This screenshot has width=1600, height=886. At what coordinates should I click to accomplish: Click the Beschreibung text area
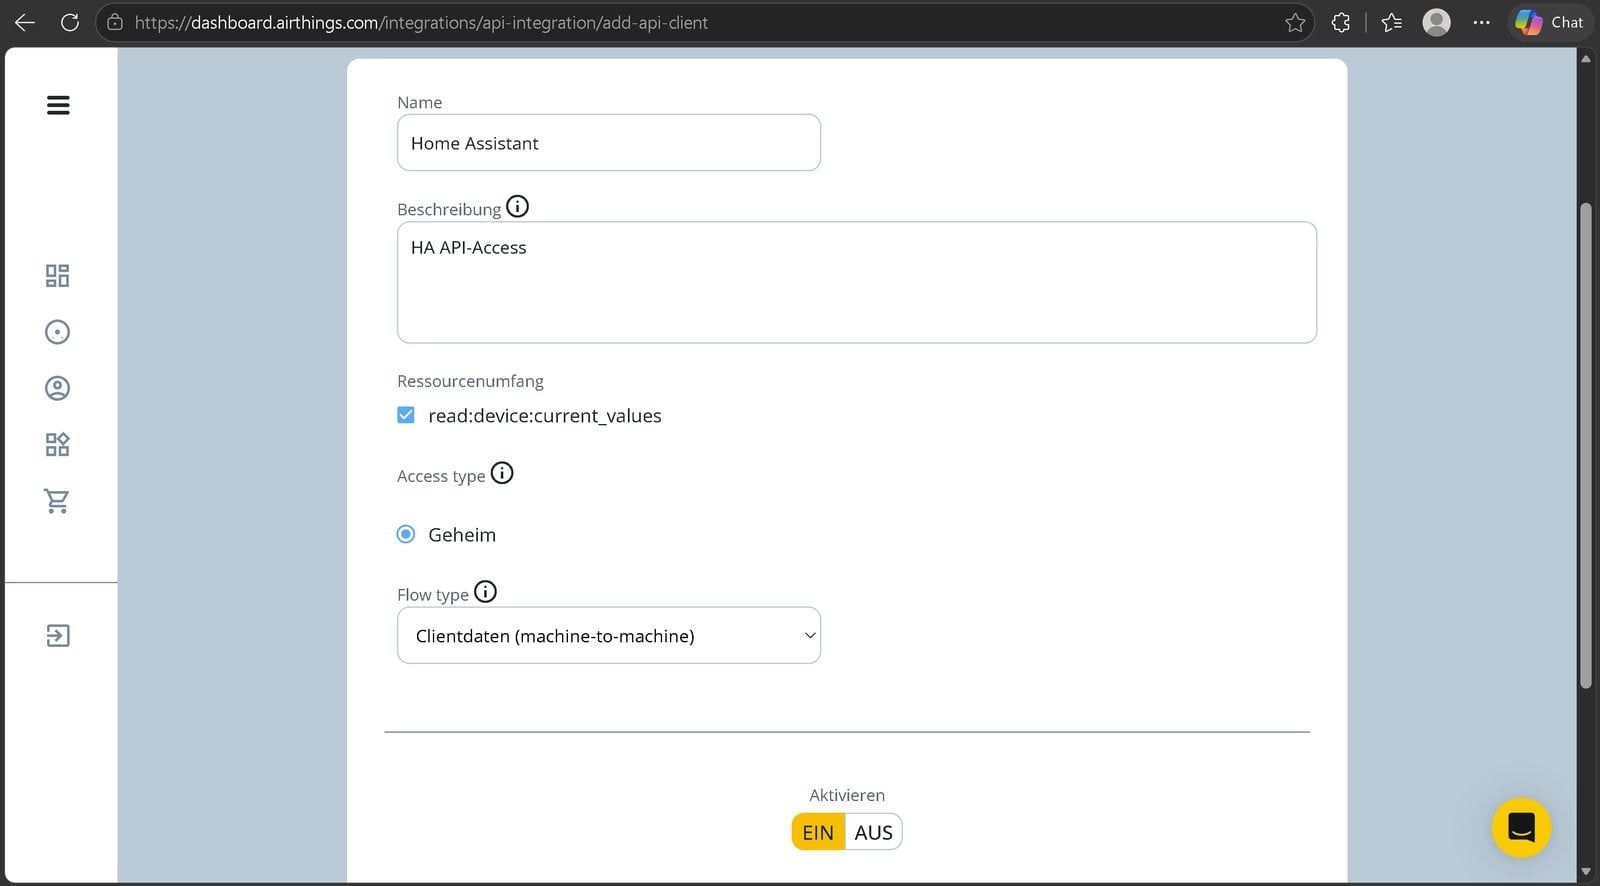pos(857,282)
